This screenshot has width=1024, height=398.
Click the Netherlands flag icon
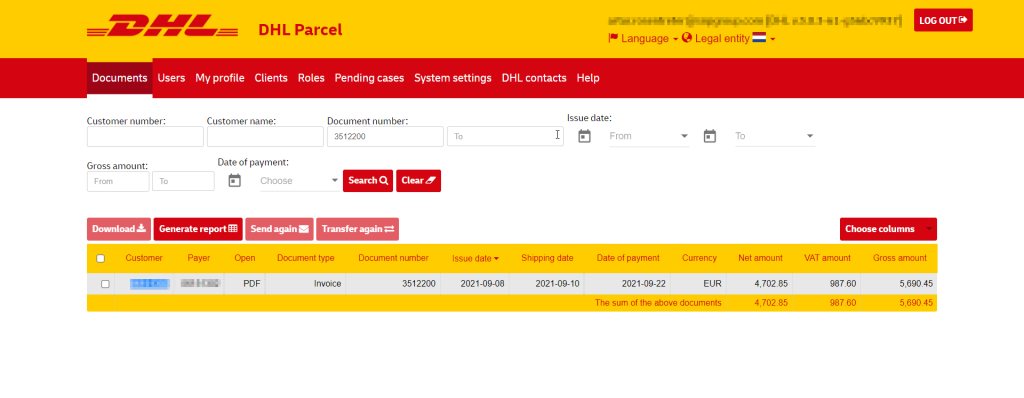[759, 39]
